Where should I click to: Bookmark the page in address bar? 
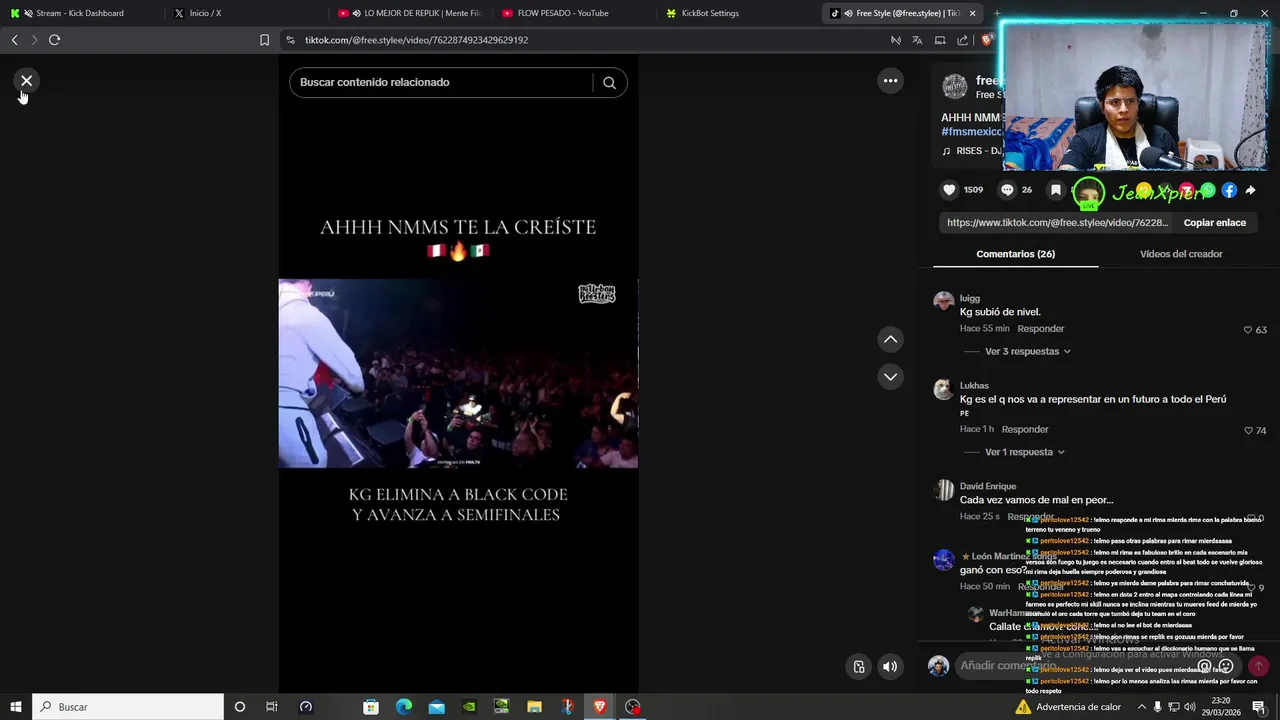(264, 40)
